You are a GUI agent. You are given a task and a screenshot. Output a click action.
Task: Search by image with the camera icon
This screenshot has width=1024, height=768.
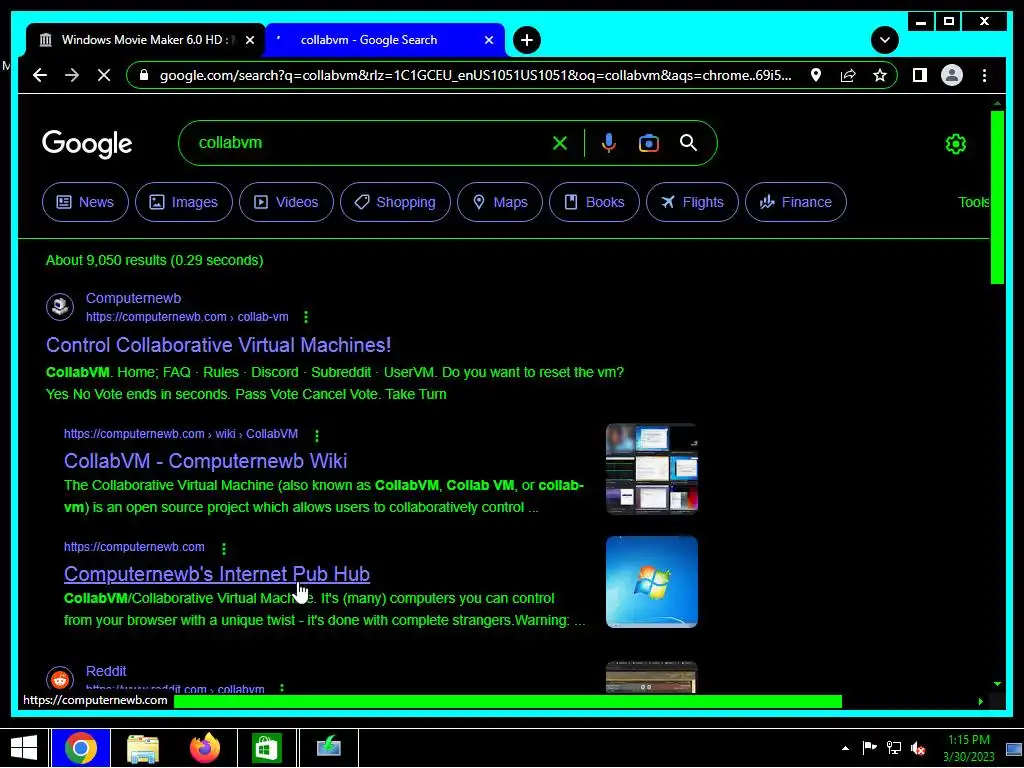(x=648, y=143)
